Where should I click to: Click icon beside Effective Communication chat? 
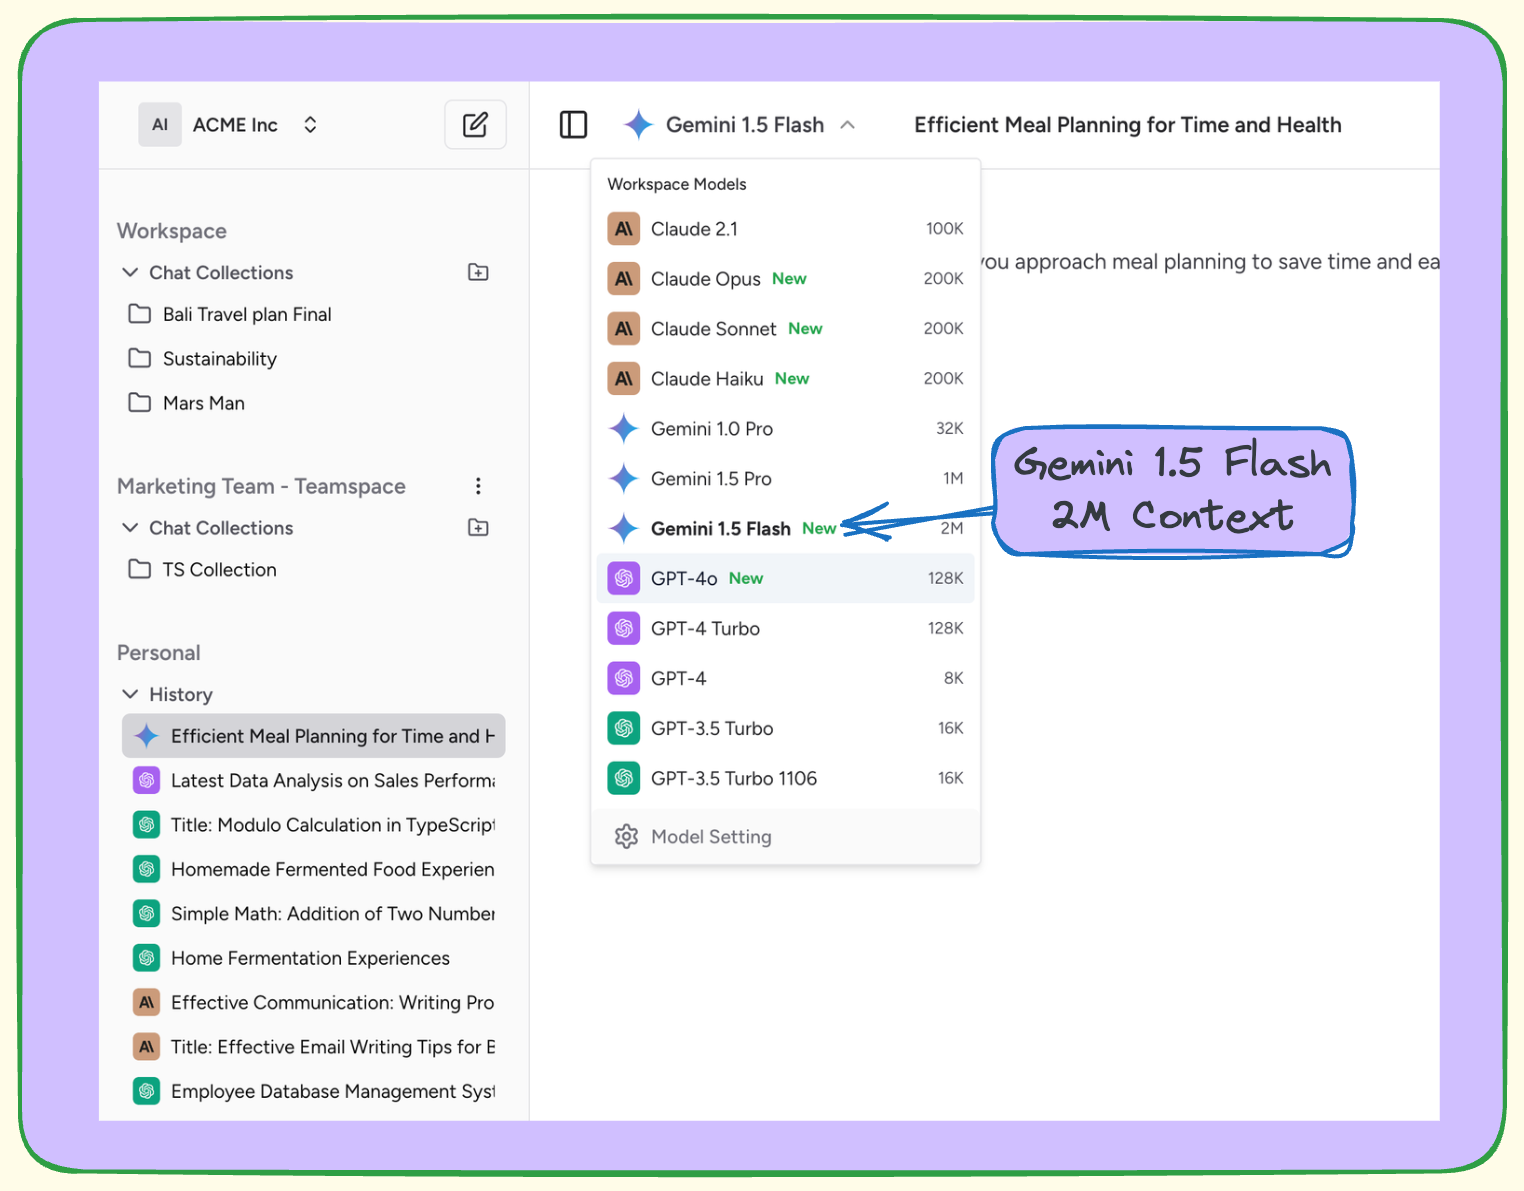coord(147,1002)
